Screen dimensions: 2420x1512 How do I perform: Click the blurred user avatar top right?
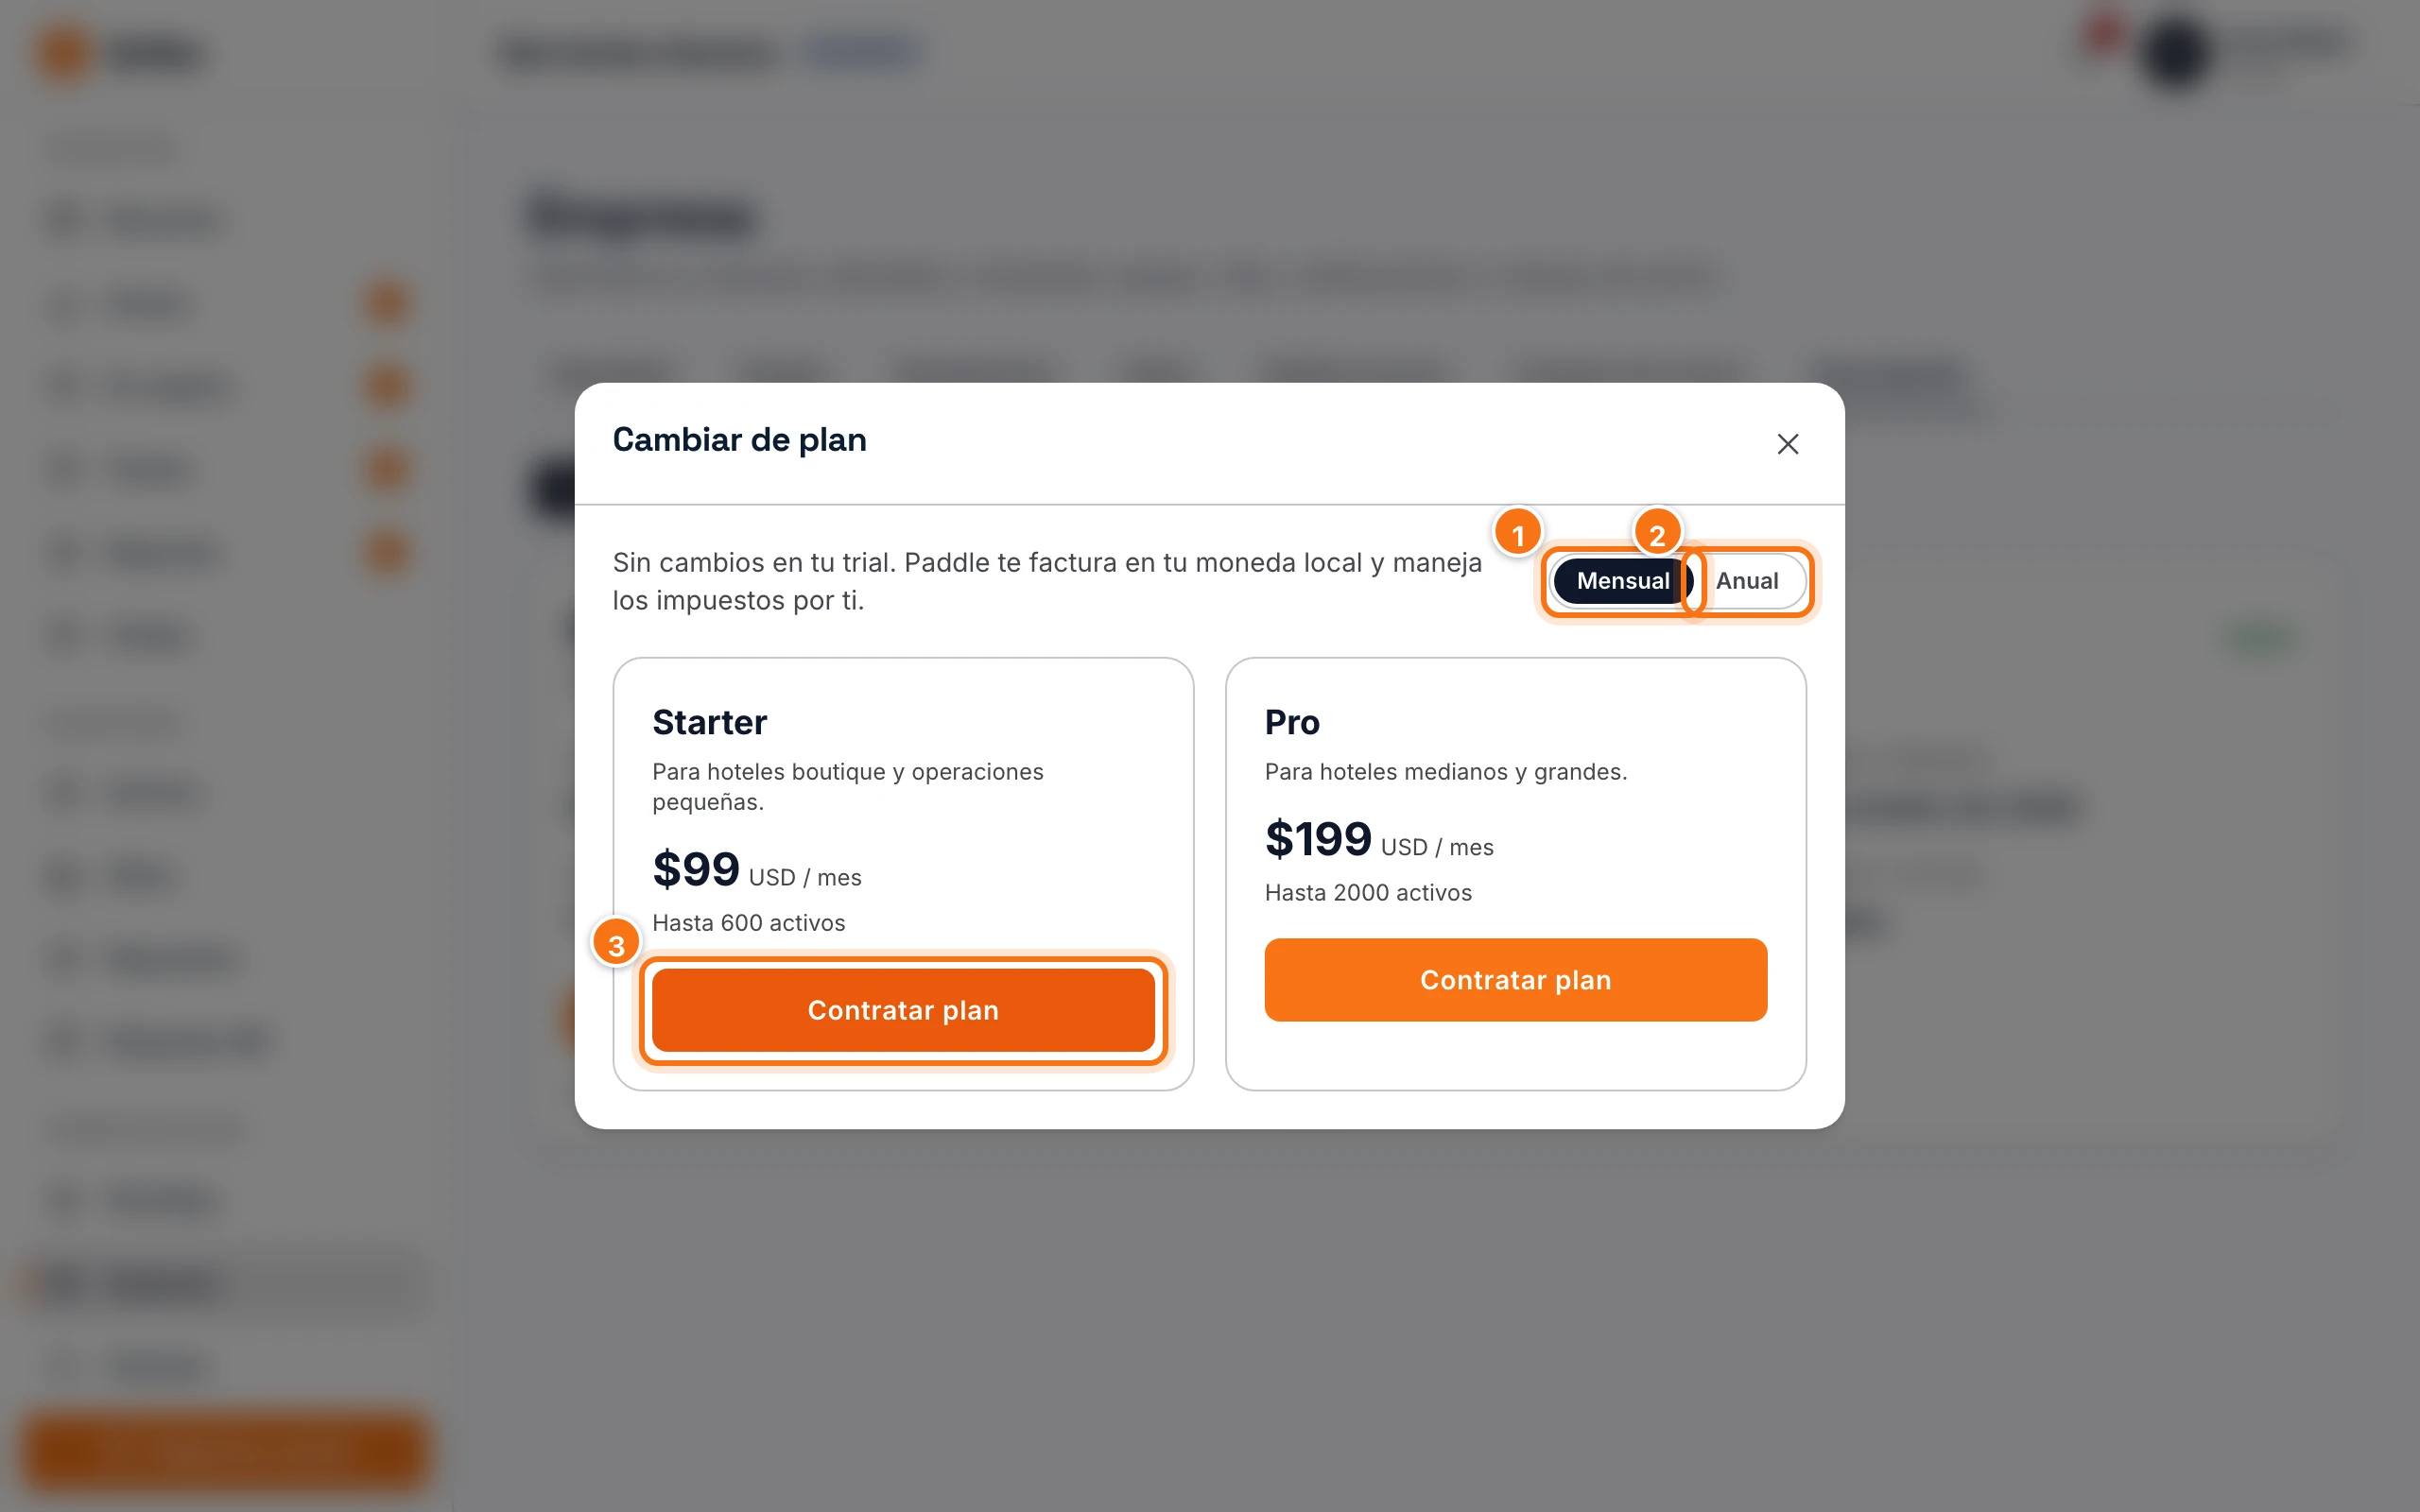(x=2176, y=52)
